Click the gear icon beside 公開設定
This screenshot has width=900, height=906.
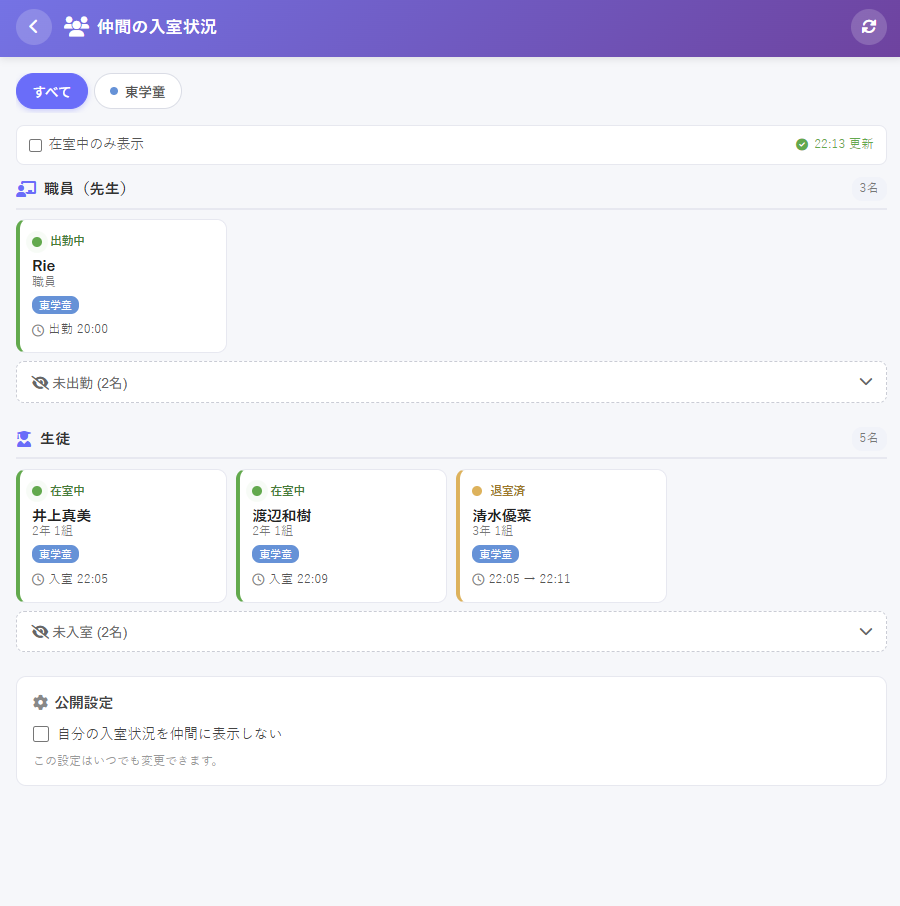click(x=40, y=703)
